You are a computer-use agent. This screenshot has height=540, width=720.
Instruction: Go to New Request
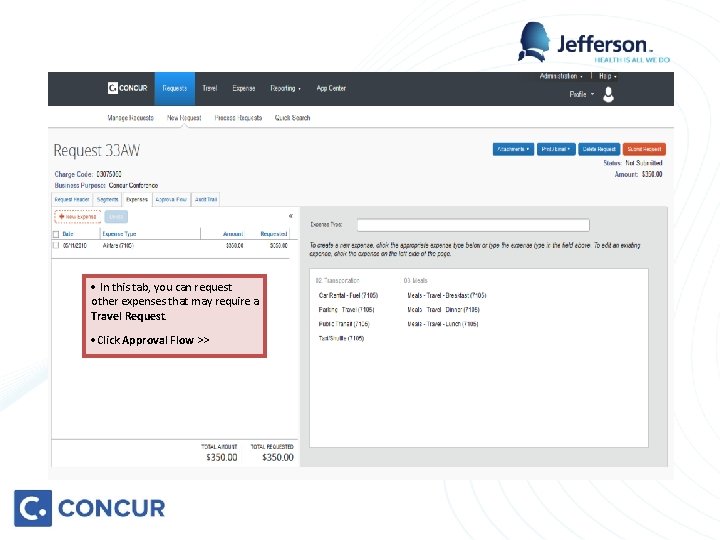tap(184, 118)
